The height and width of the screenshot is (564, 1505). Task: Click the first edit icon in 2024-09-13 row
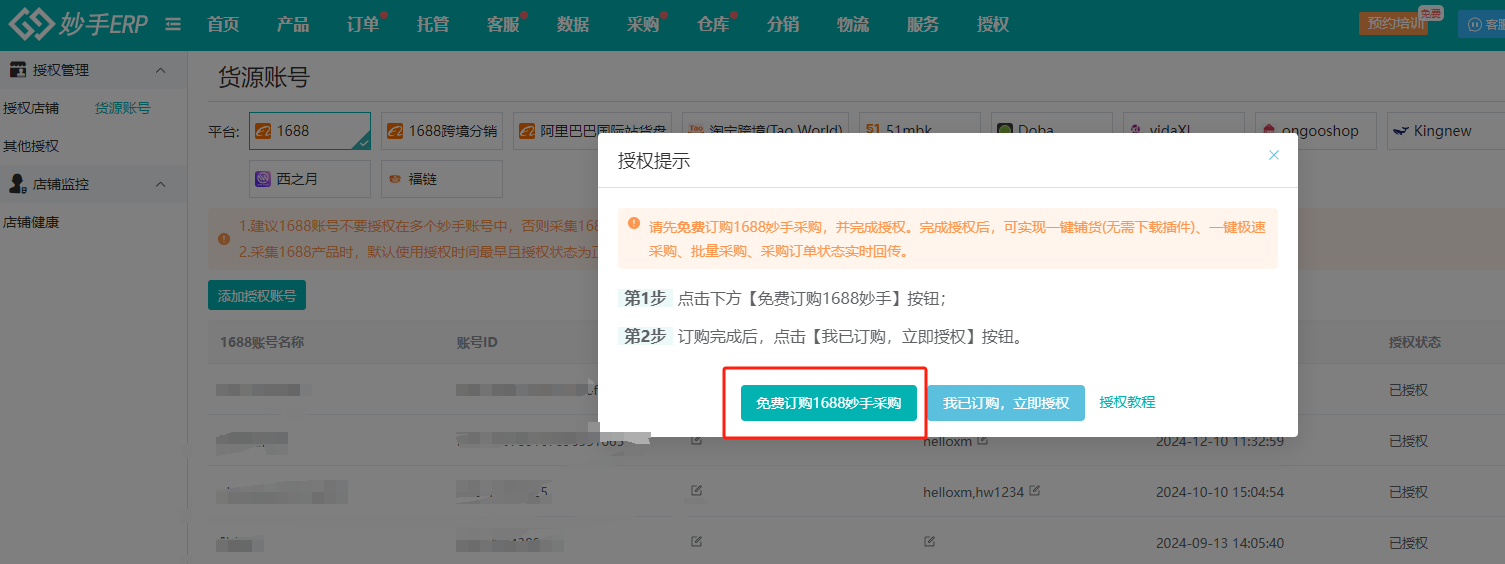[x=697, y=541]
